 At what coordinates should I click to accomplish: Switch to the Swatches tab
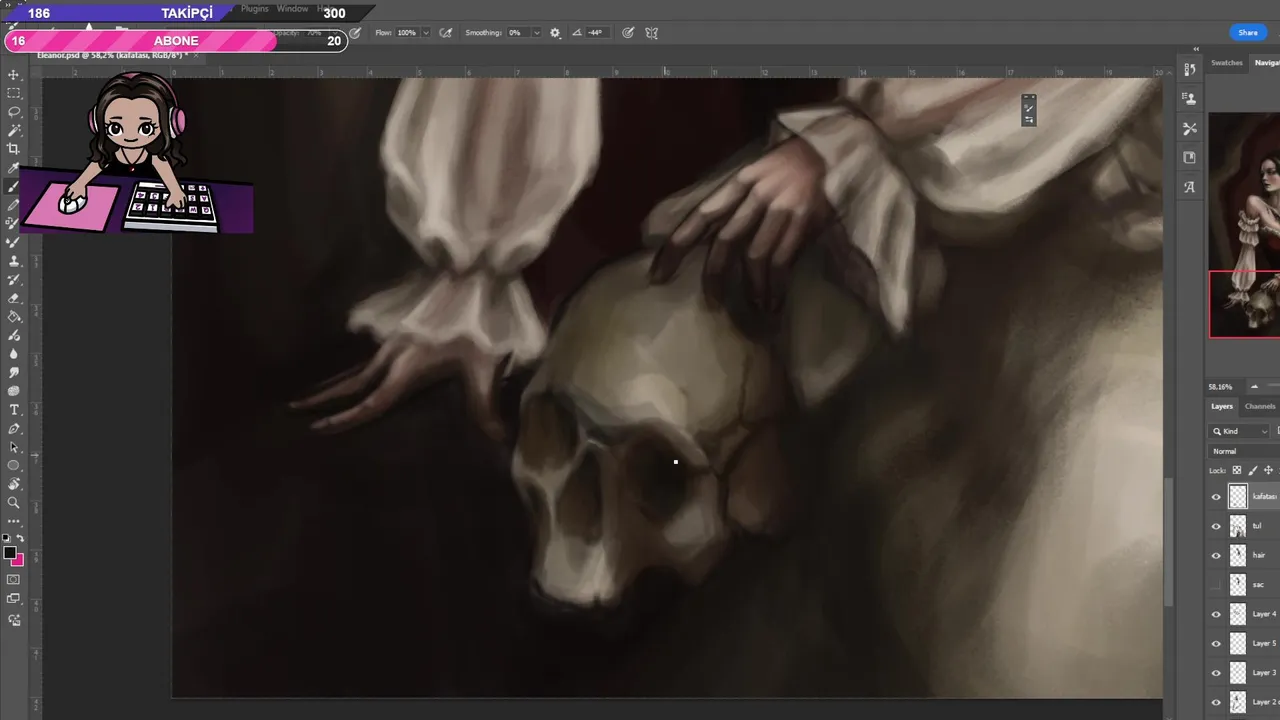pyautogui.click(x=1227, y=63)
